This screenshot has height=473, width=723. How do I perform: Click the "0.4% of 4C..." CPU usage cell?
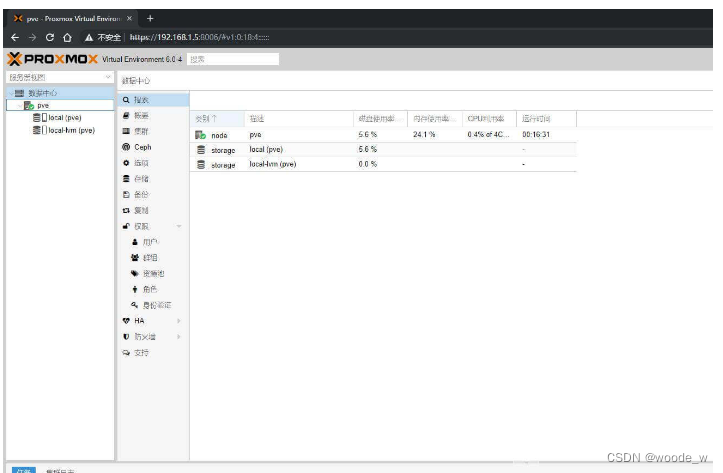[x=488, y=135]
